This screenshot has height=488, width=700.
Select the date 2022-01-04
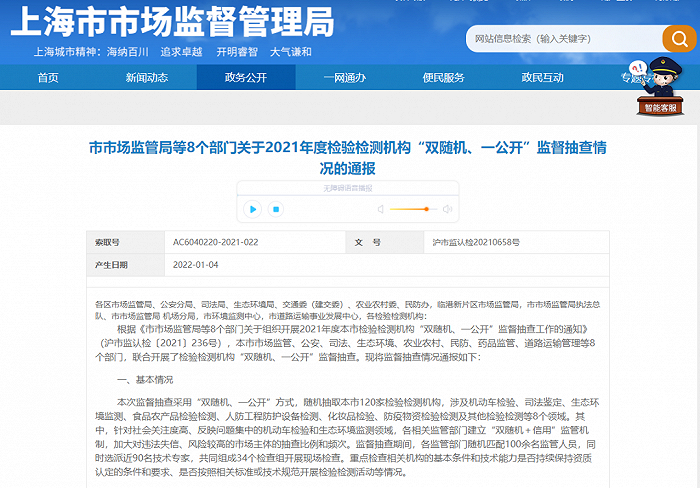click(x=196, y=265)
